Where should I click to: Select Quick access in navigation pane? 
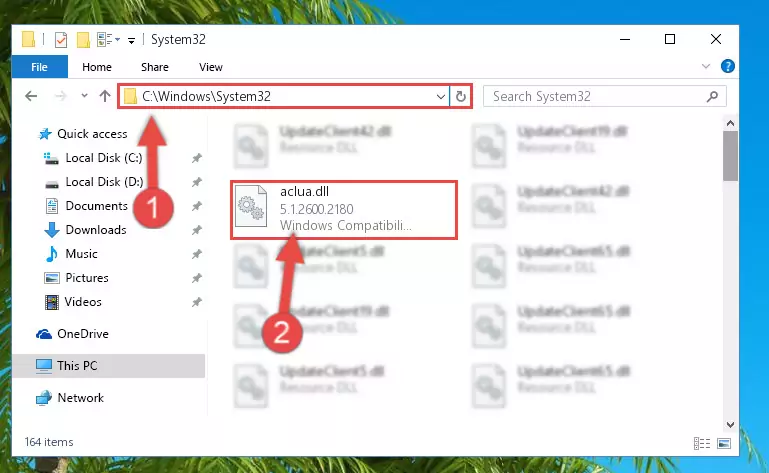click(92, 134)
